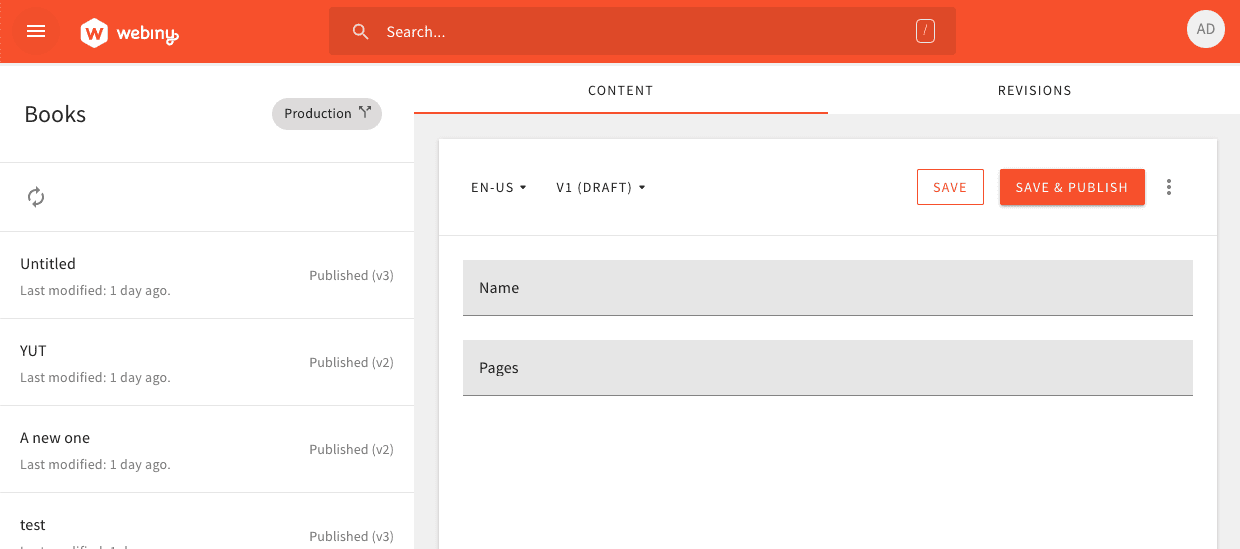This screenshot has width=1240, height=549.
Task: Refresh the Books list
Action: coord(36,197)
